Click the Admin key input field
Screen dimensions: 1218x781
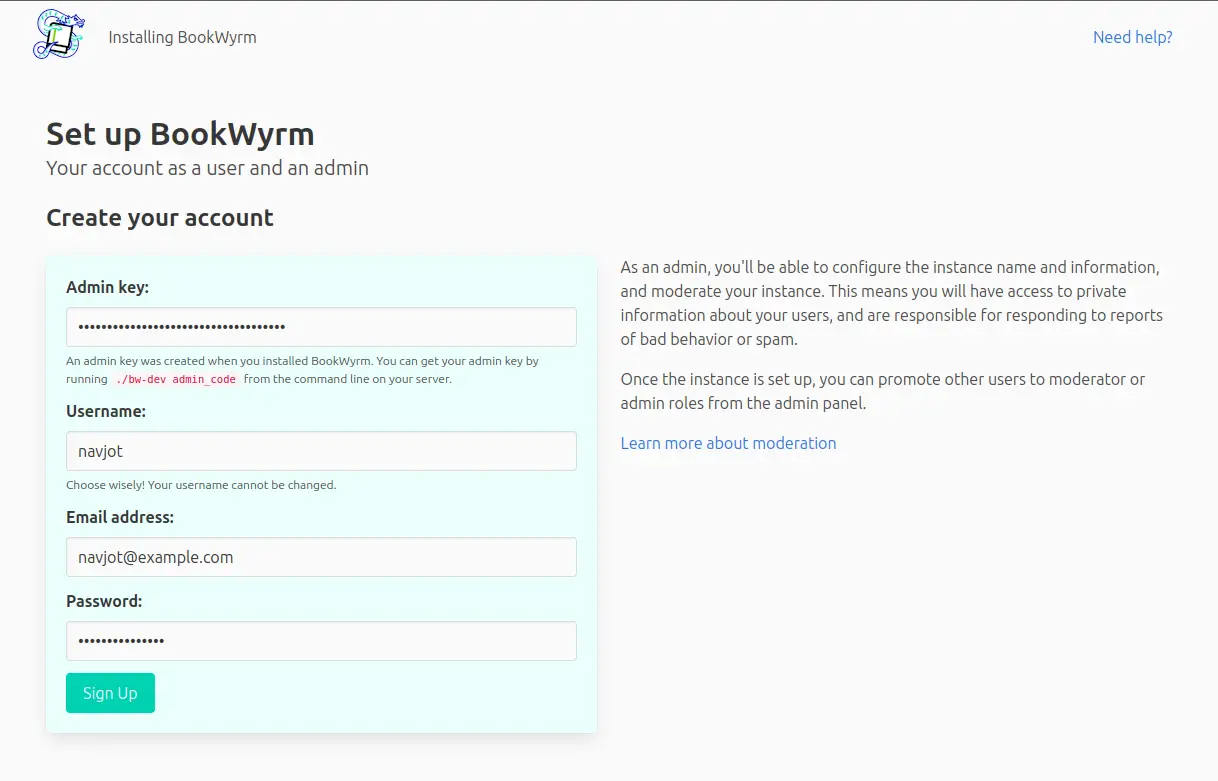pos(320,327)
